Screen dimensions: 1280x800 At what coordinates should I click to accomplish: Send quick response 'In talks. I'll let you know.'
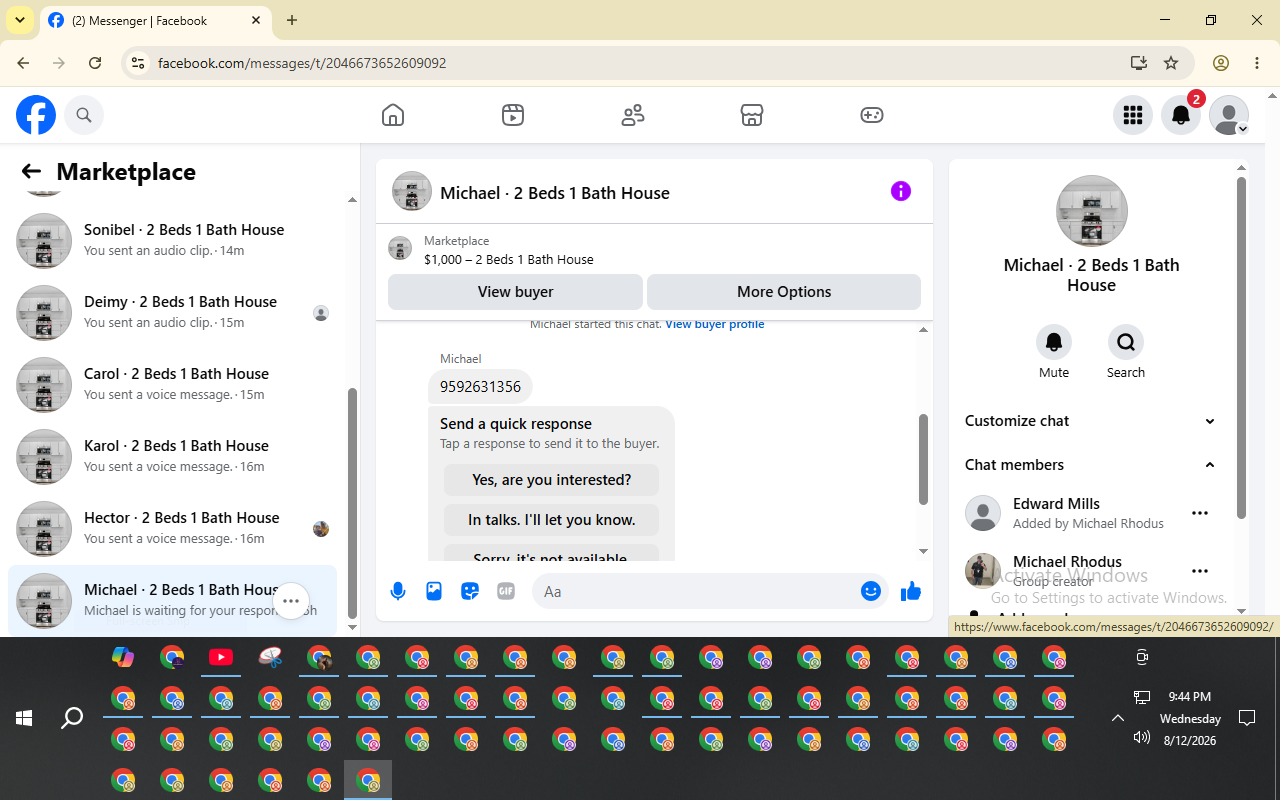point(552,520)
